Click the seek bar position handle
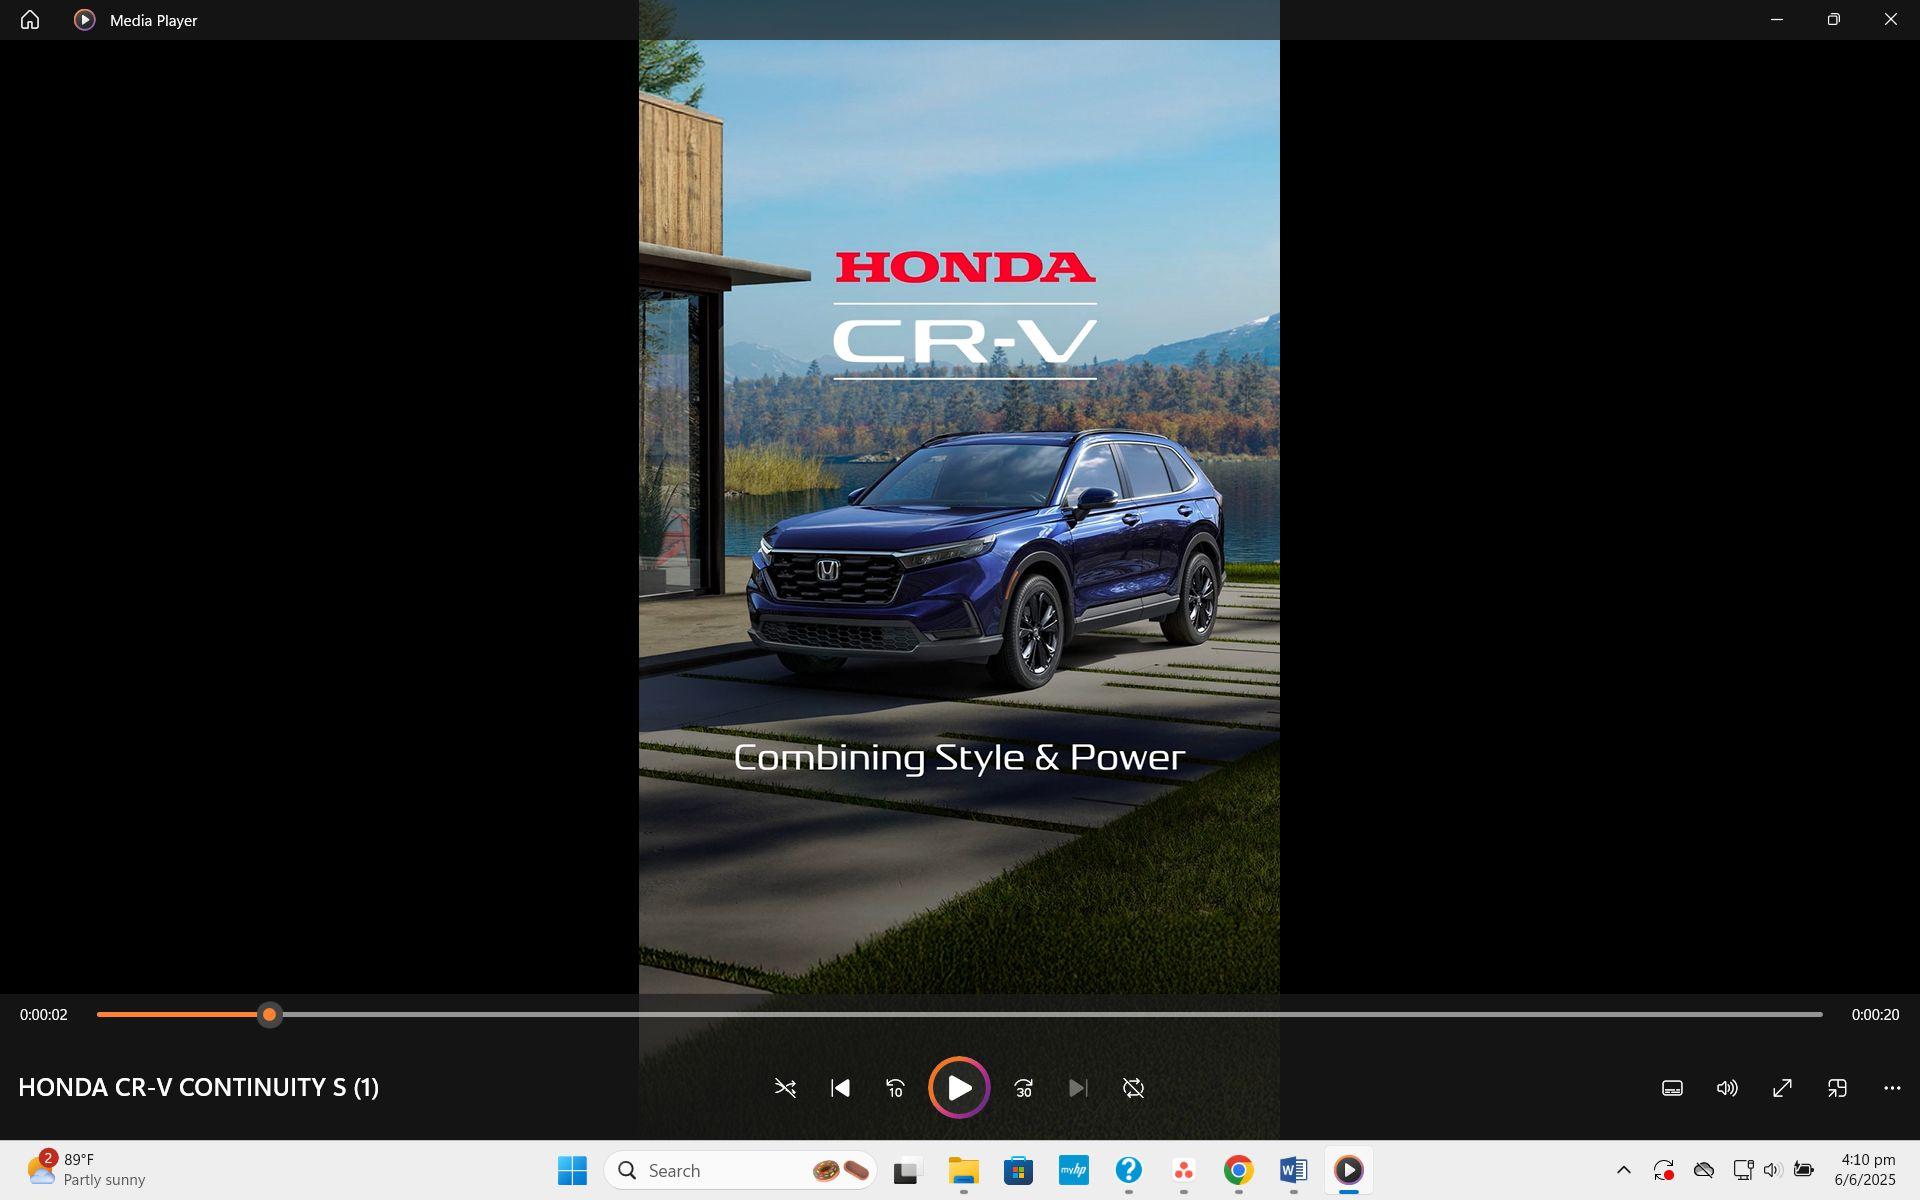 tap(269, 1015)
